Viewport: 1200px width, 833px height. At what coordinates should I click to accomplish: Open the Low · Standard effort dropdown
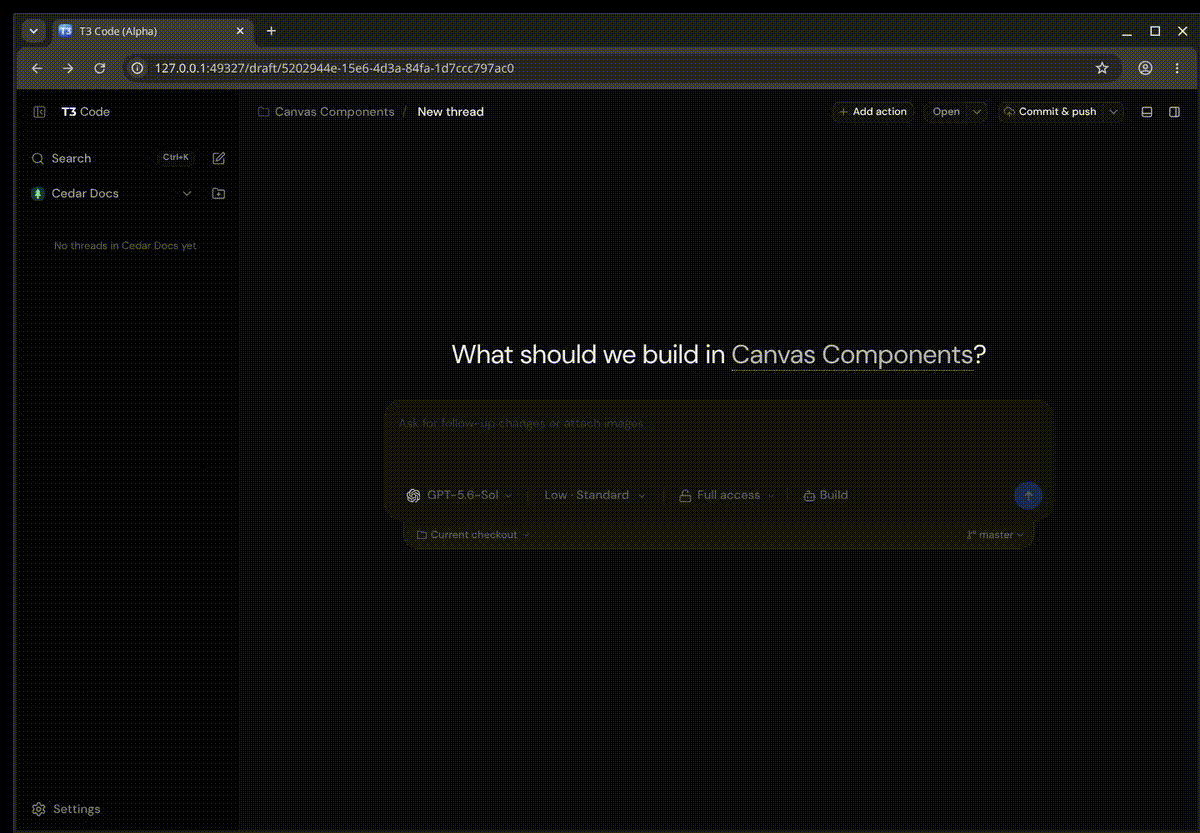click(x=594, y=495)
